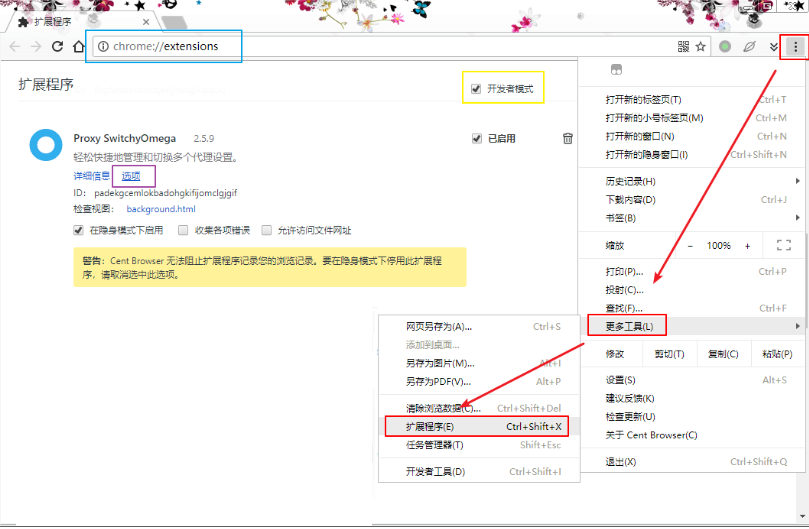Expand the 更多工具(L) submenu
This screenshot has height=529, width=809.
691,326
